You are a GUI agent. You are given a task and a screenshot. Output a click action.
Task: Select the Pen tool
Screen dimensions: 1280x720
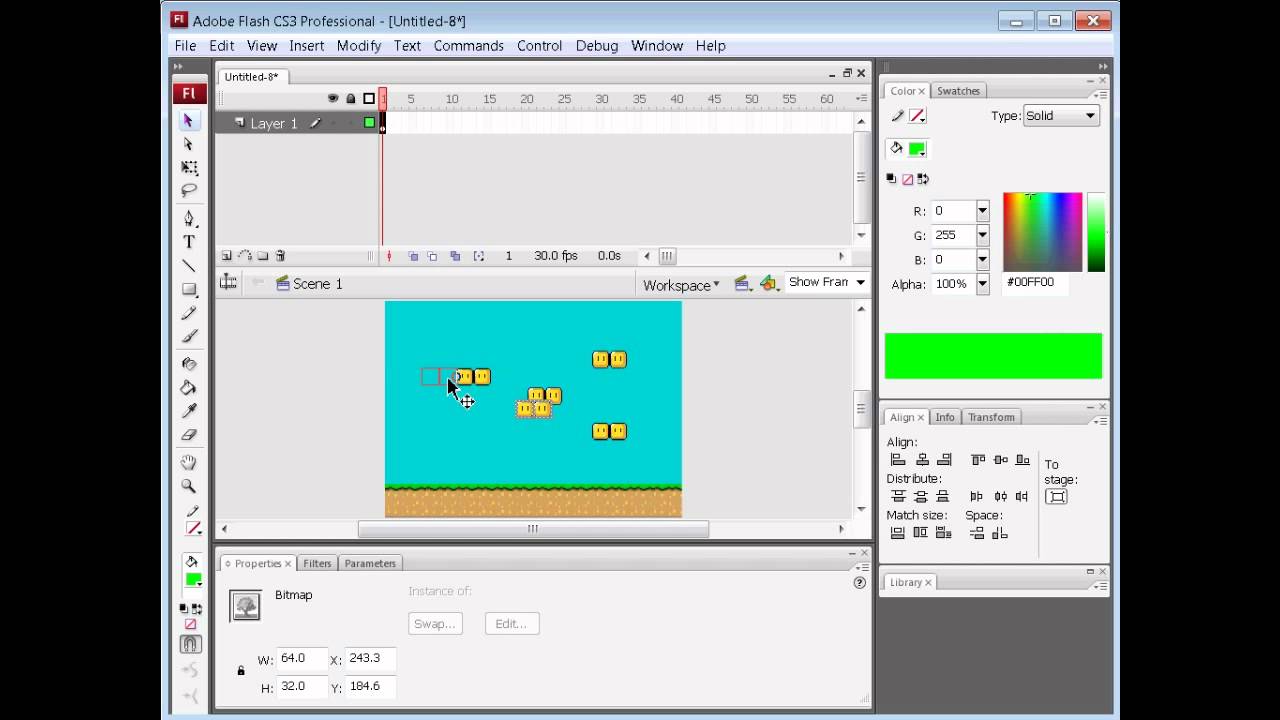[189, 218]
